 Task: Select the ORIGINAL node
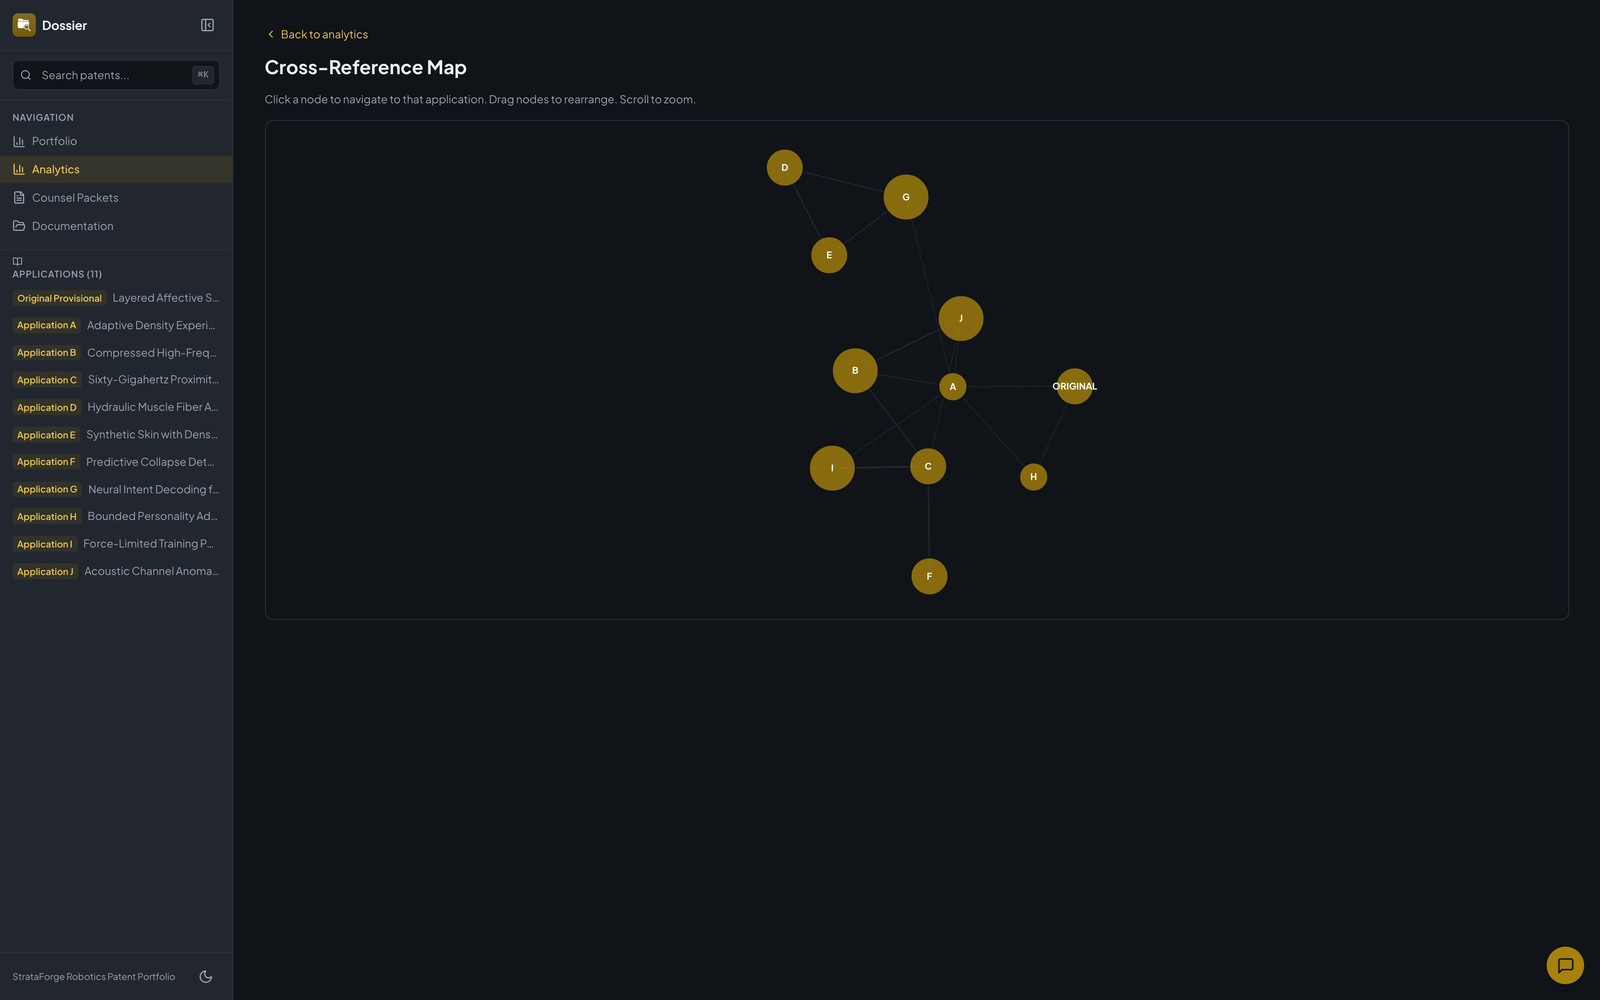(1075, 386)
